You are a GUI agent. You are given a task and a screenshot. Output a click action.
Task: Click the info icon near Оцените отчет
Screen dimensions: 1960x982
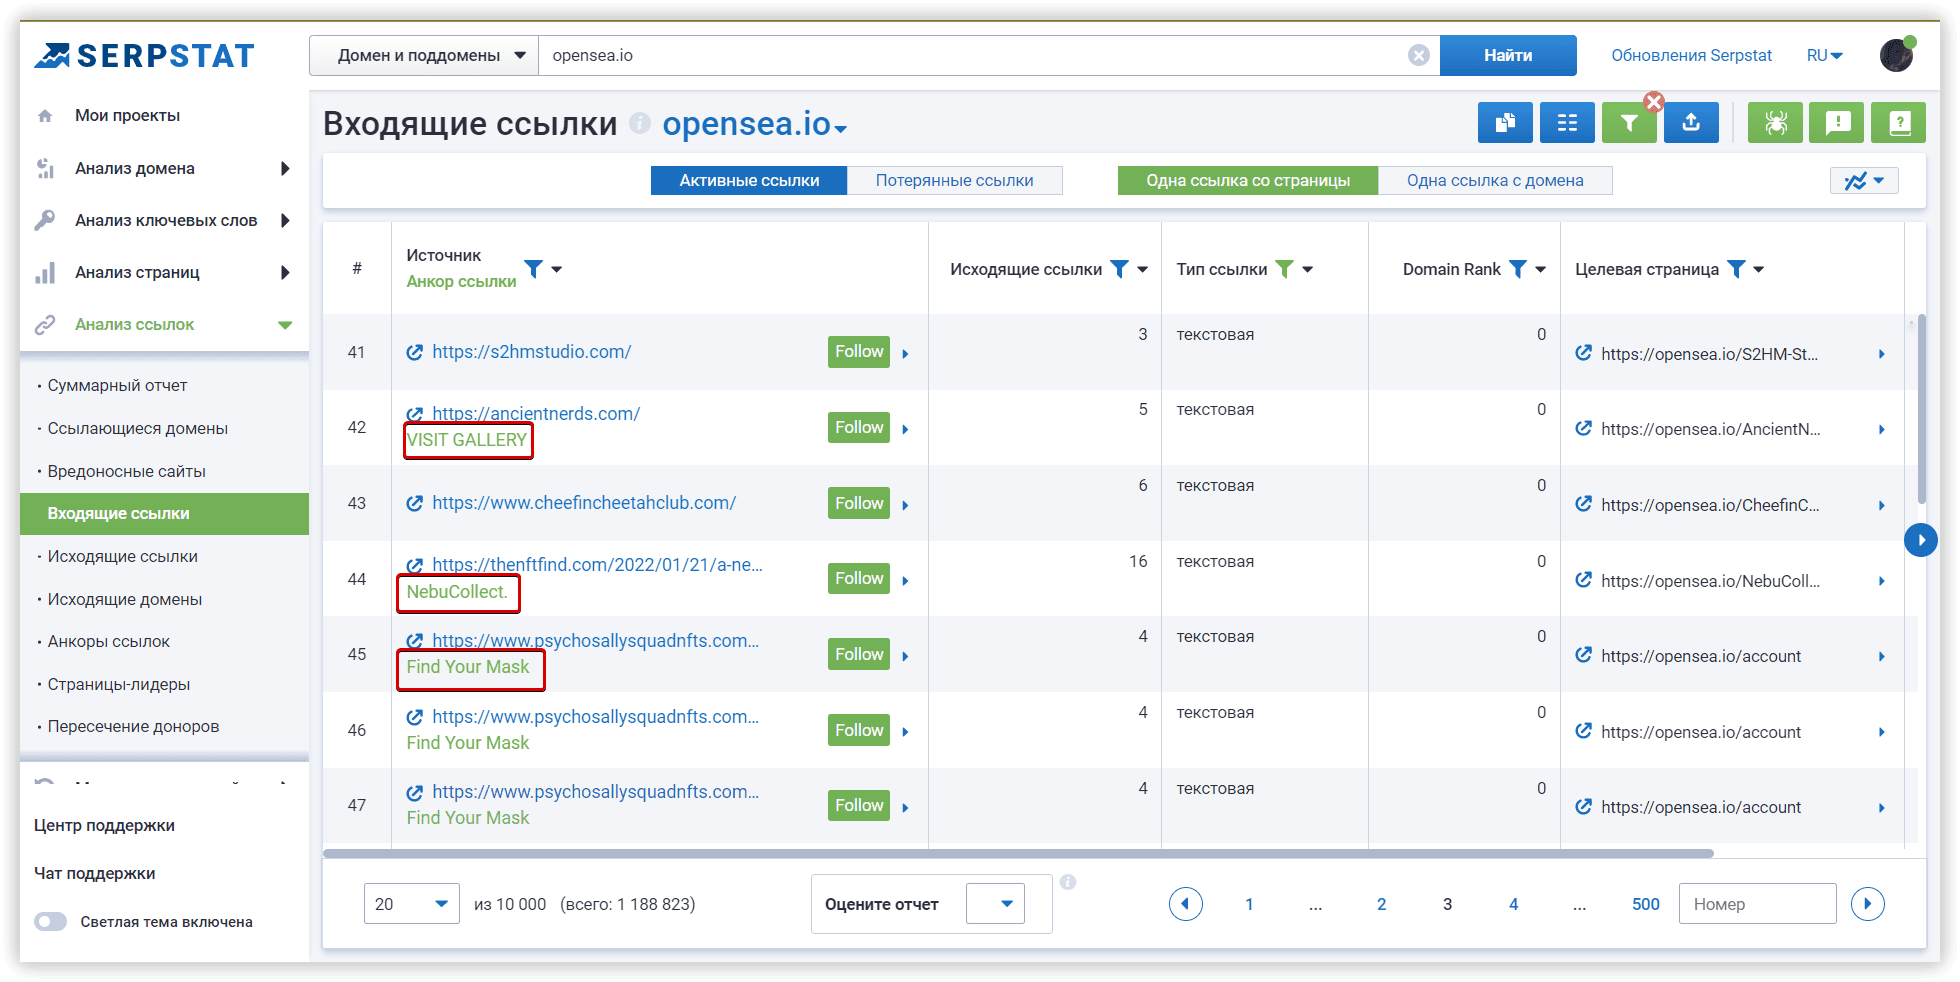pyautogui.click(x=1068, y=882)
